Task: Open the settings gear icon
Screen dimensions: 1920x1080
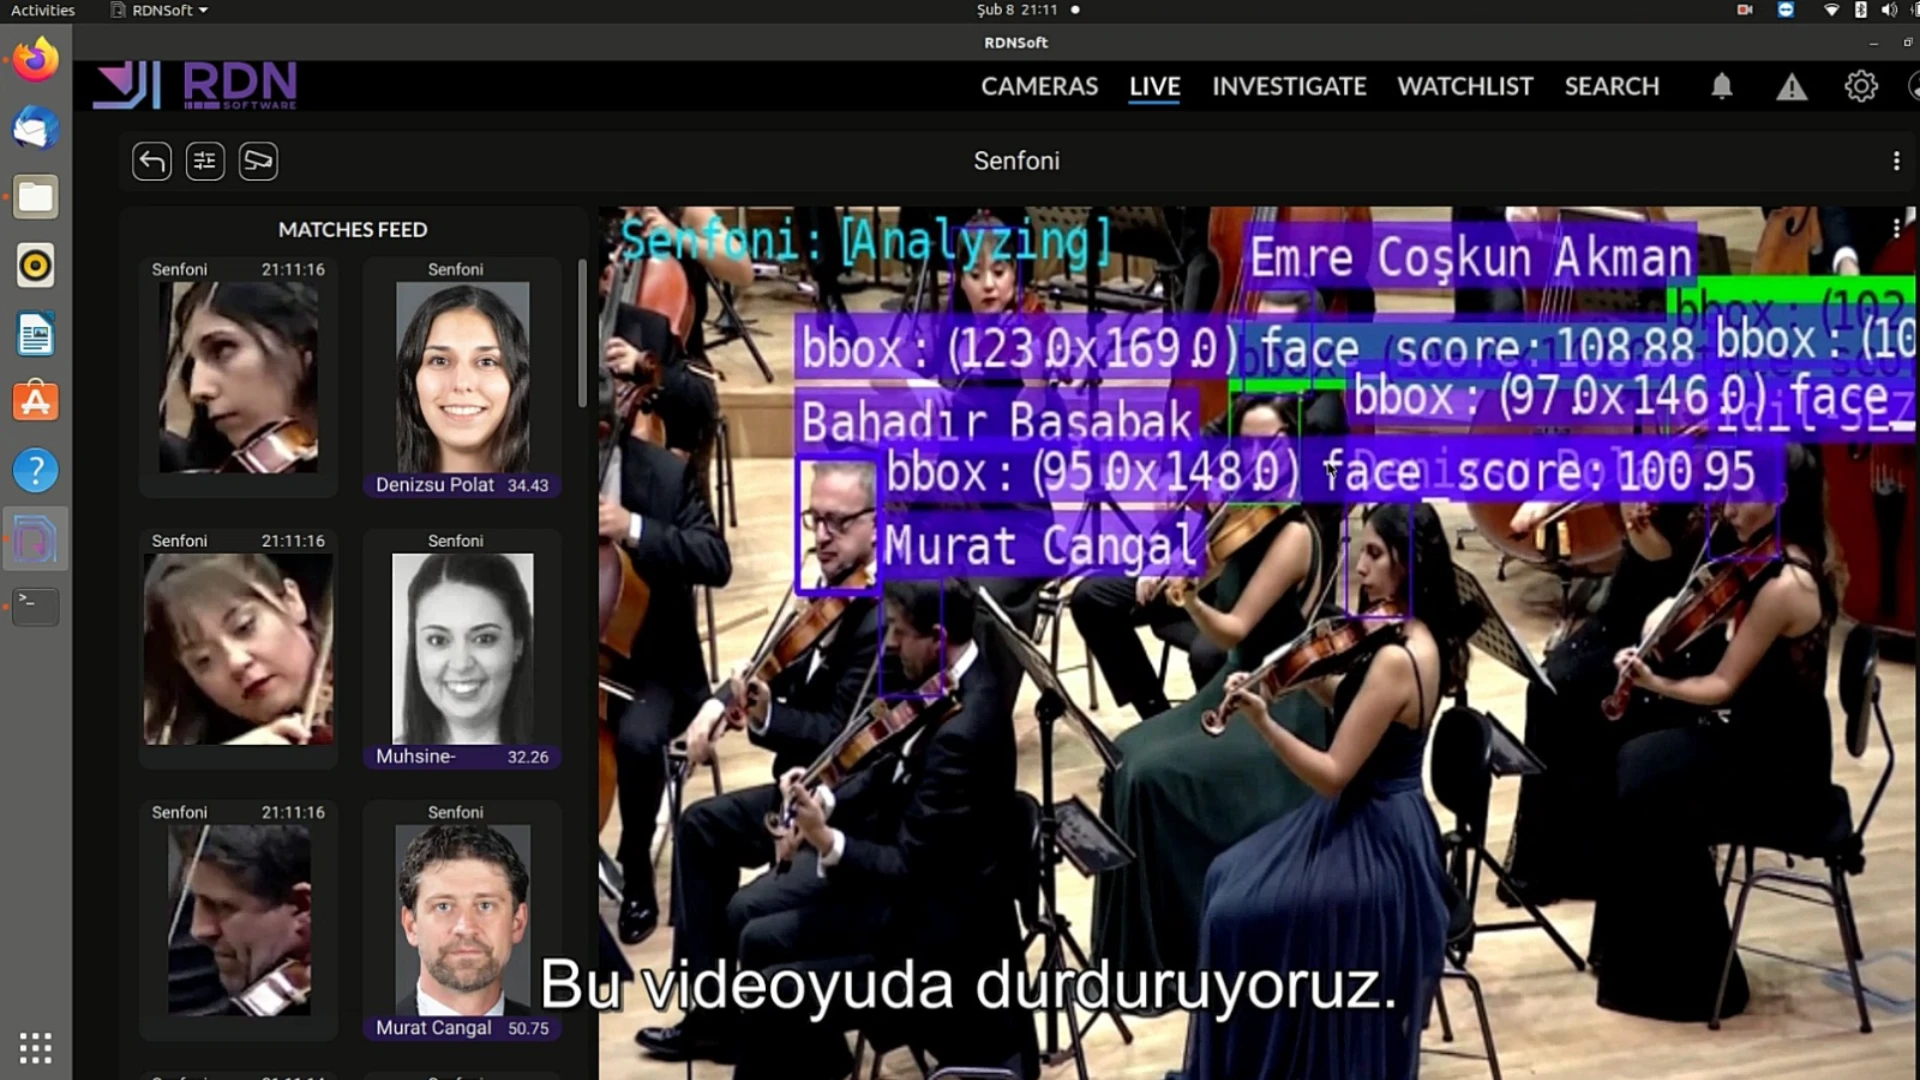Action: tap(1860, 87)
